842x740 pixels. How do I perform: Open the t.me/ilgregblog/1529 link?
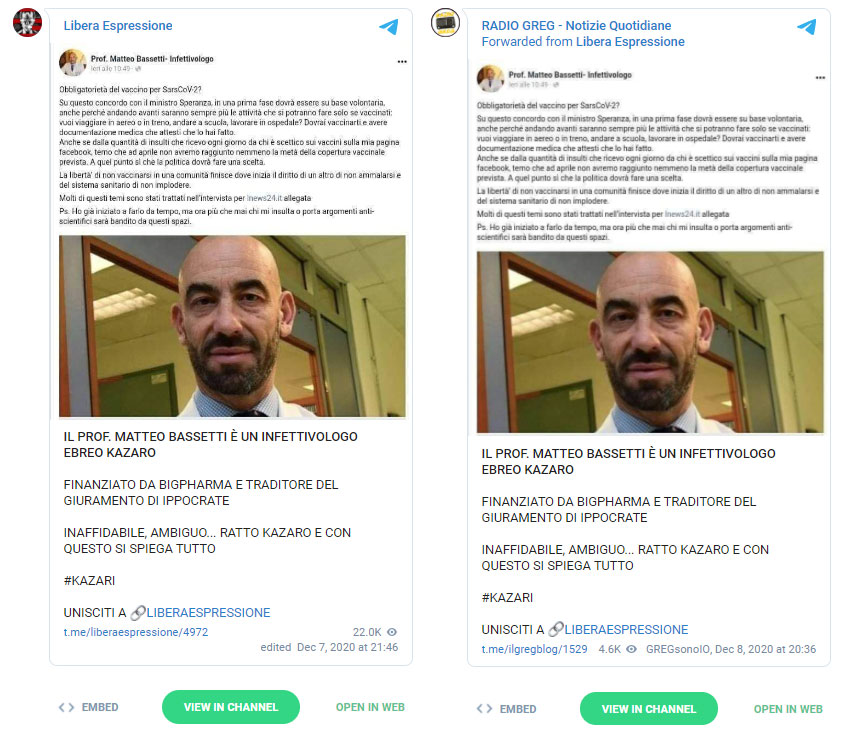point(534,649)
